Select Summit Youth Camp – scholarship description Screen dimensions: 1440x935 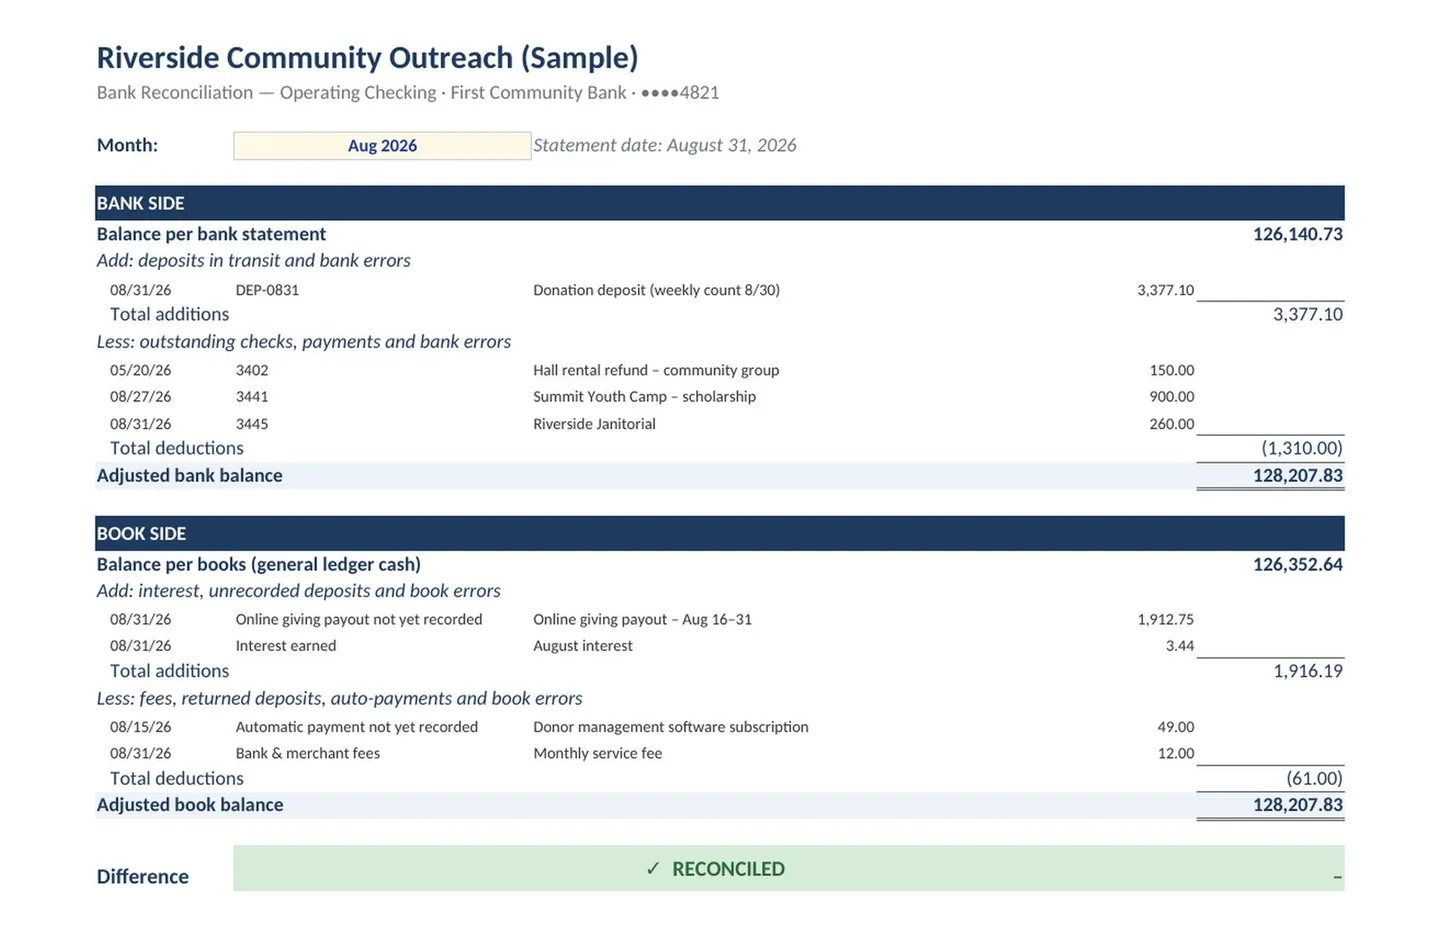pyautogui.click(x=644, y=397)
